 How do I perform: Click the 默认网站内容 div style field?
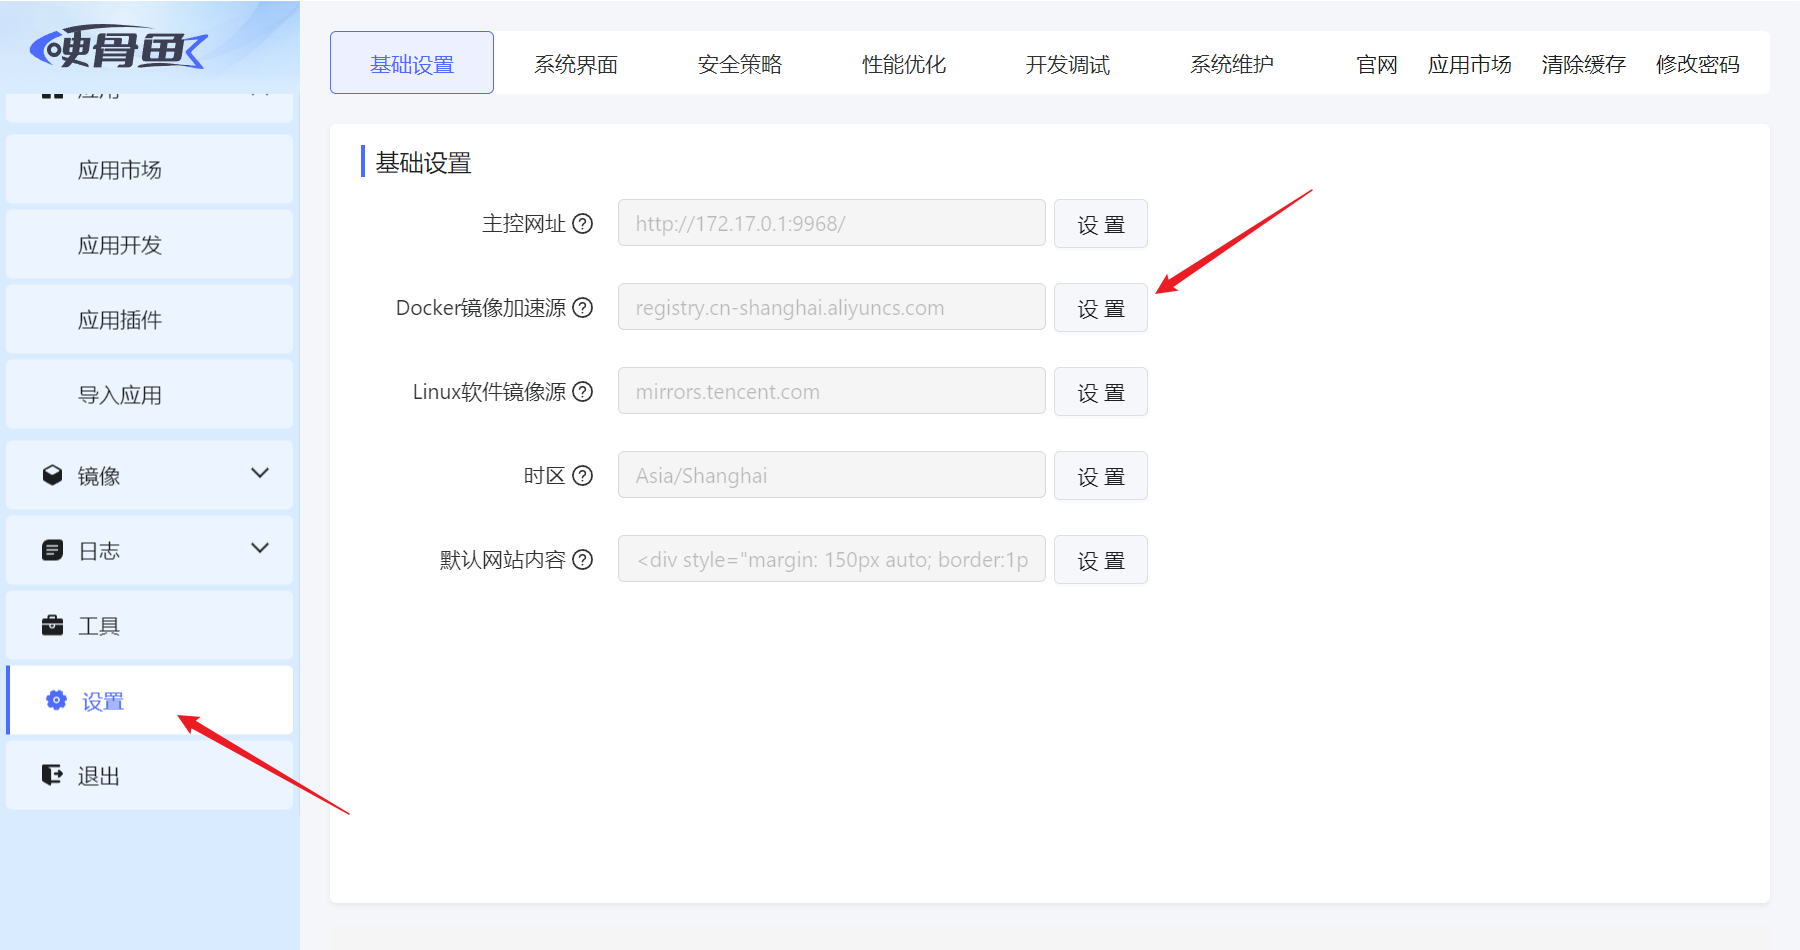point(832,559)
